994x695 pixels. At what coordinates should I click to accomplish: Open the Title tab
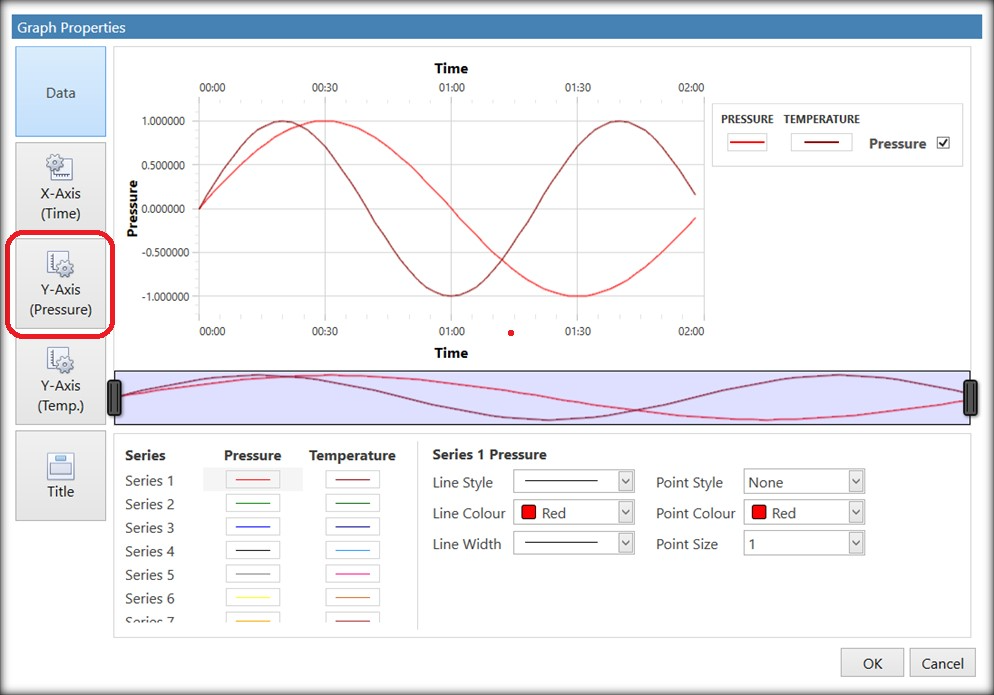pyautogui.click(x=60, y=476)
